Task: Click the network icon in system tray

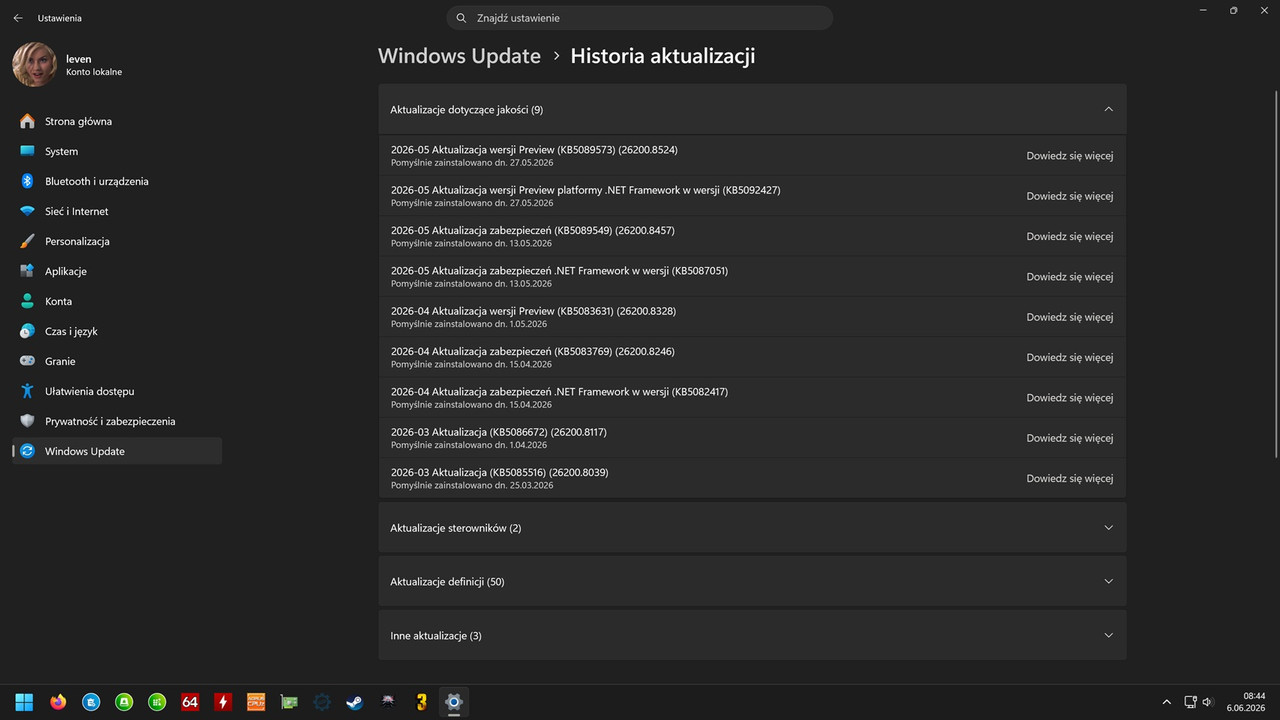Action: click(1190, 702)
